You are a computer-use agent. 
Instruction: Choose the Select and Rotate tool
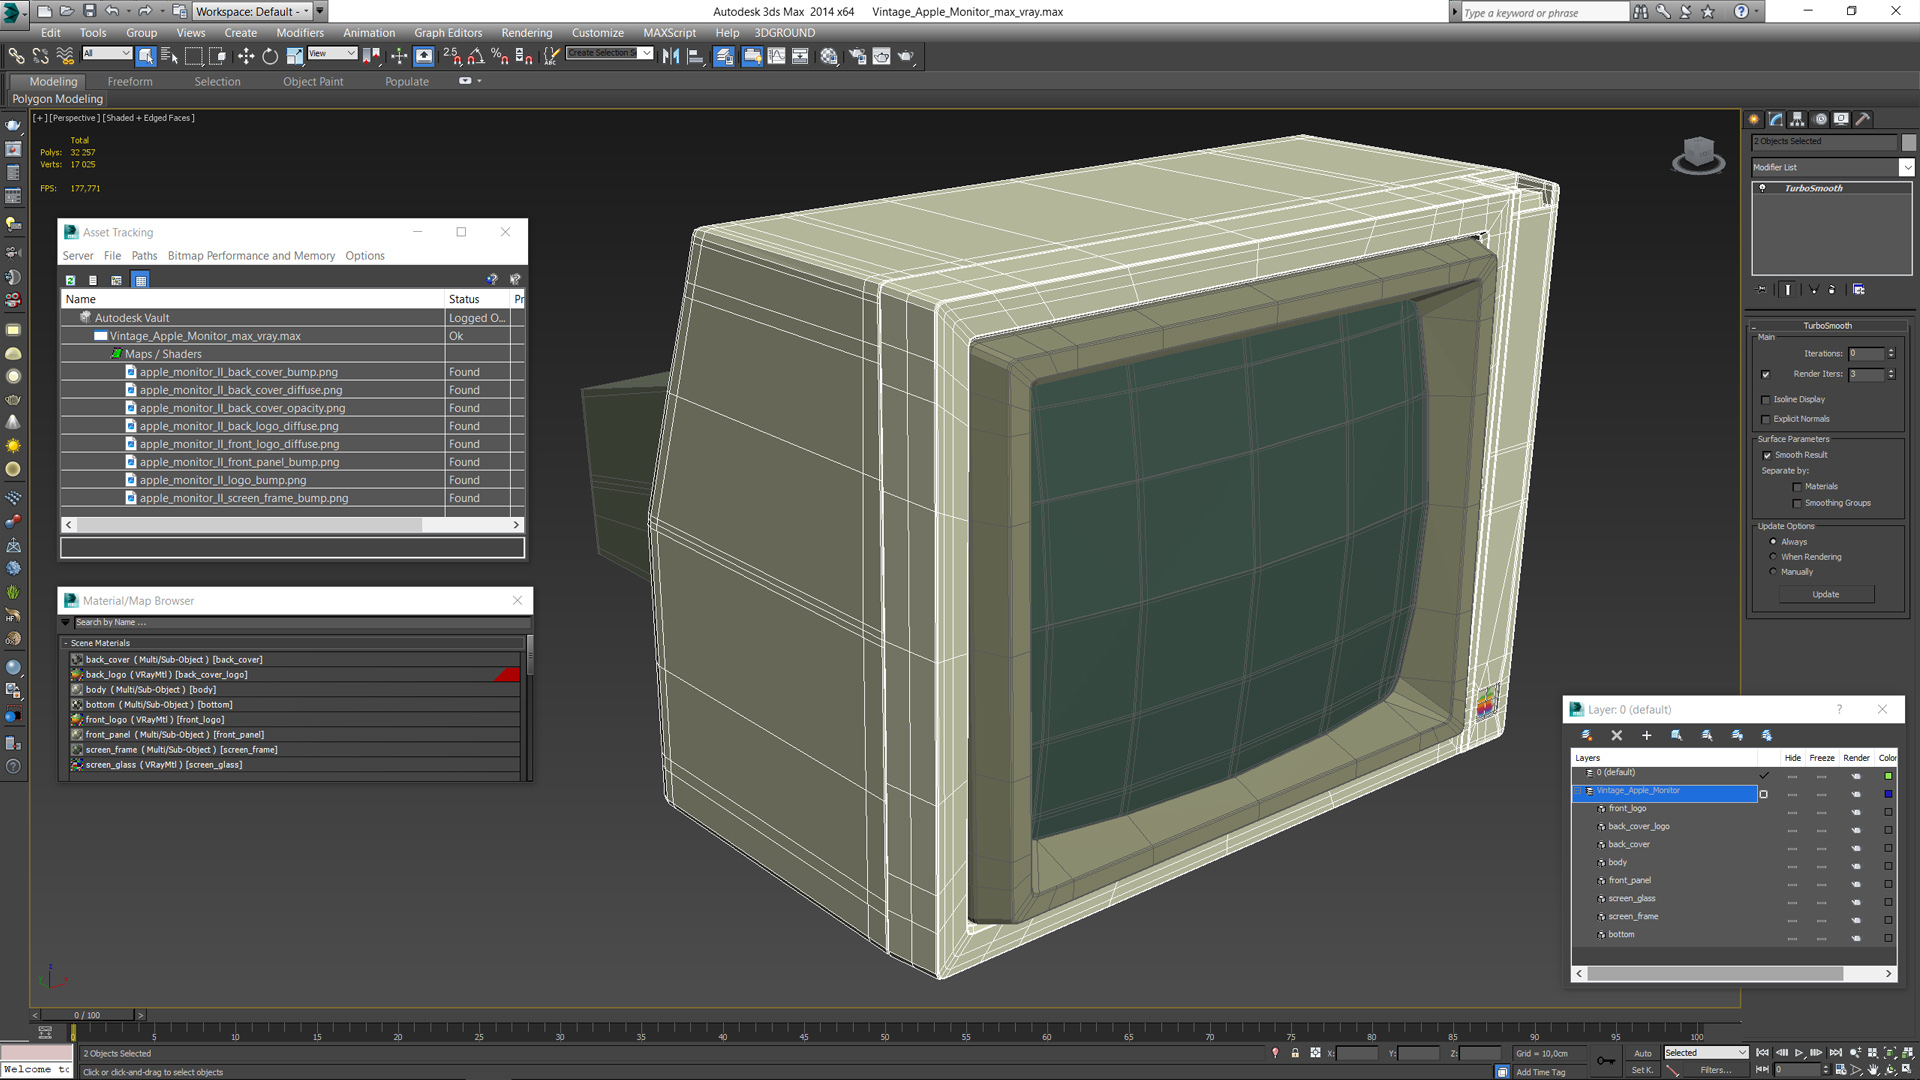click(270, 56)
